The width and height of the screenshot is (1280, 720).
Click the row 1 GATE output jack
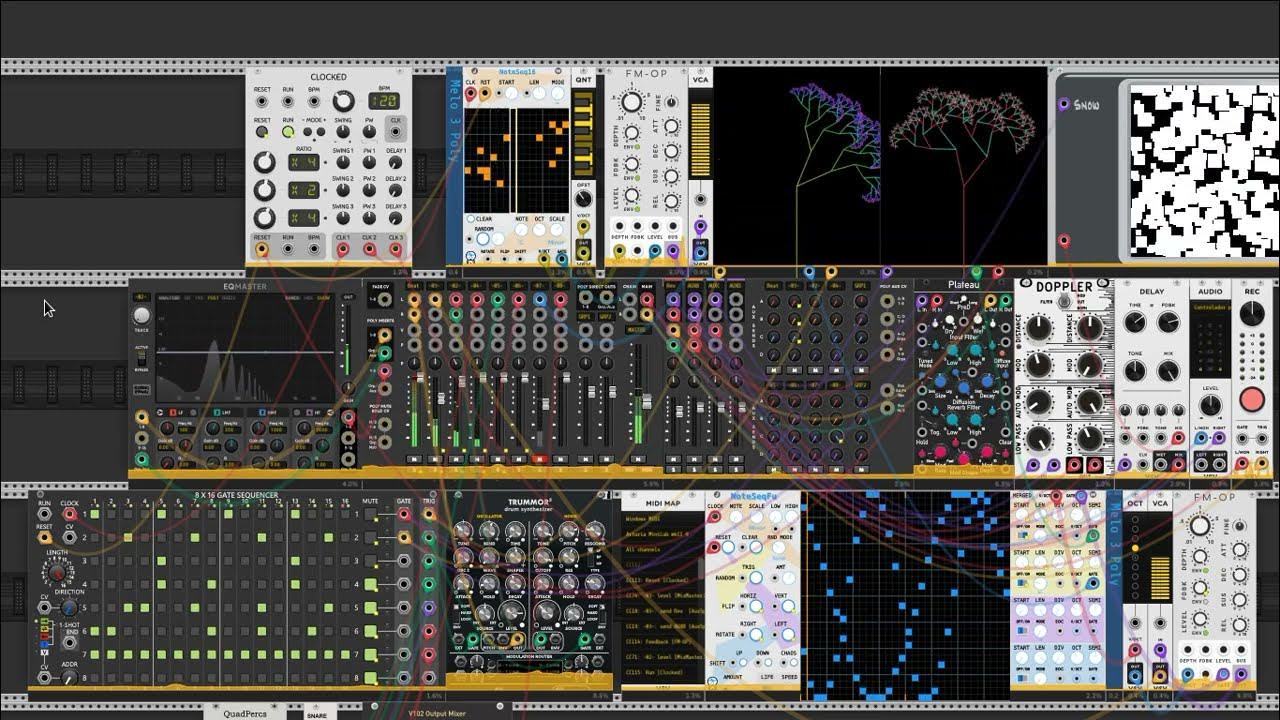coord(404,514)
